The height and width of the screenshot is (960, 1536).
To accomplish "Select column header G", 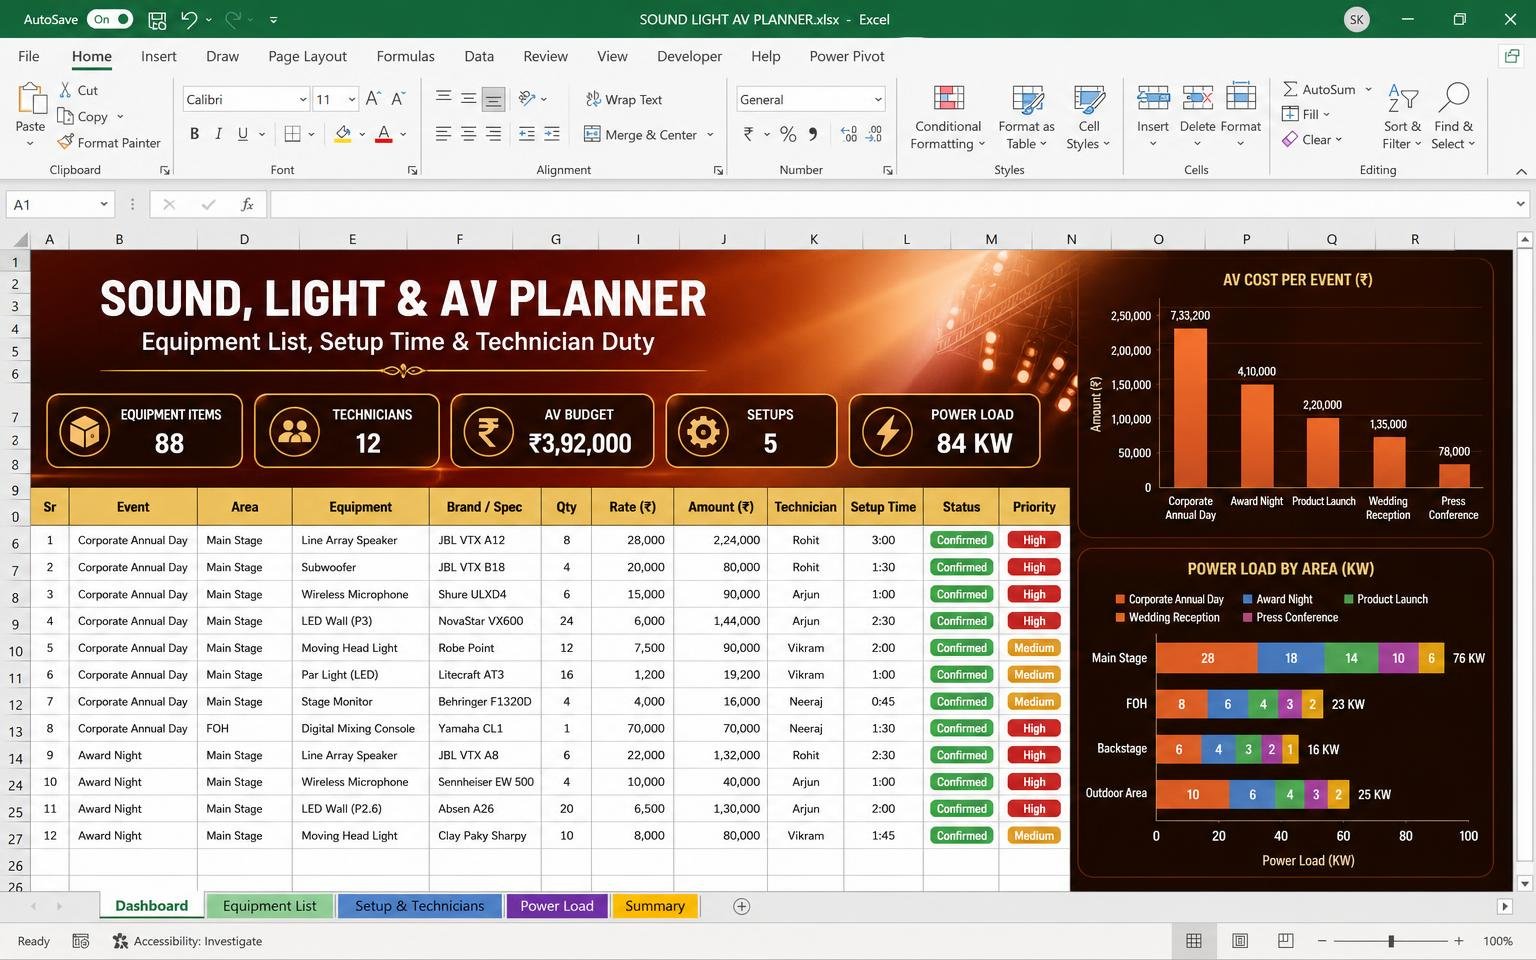I will (555, 239).
